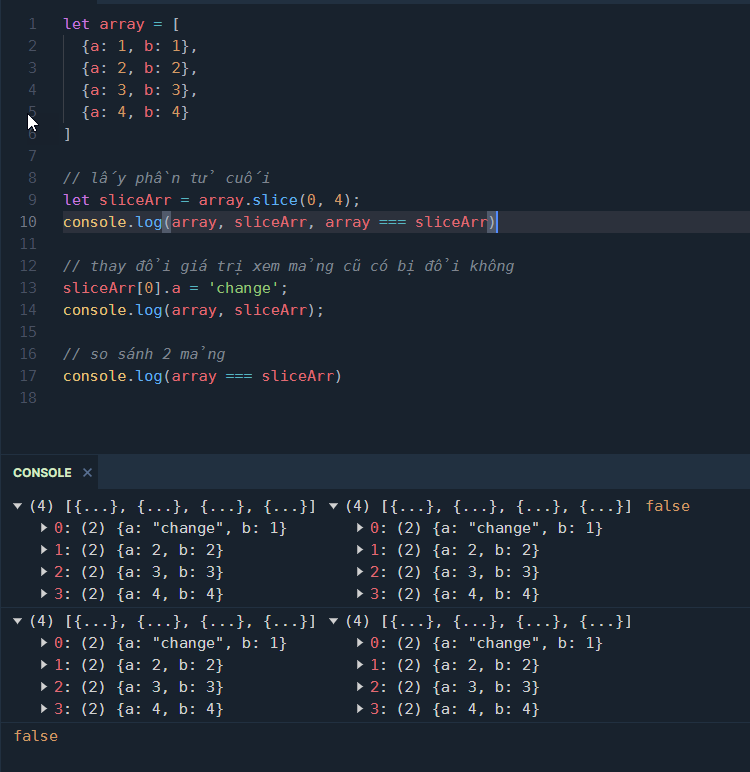Click the '{a: 2, b: 2},' code line
The width and height of the screenshot is (750, 772).
[139, 68]
